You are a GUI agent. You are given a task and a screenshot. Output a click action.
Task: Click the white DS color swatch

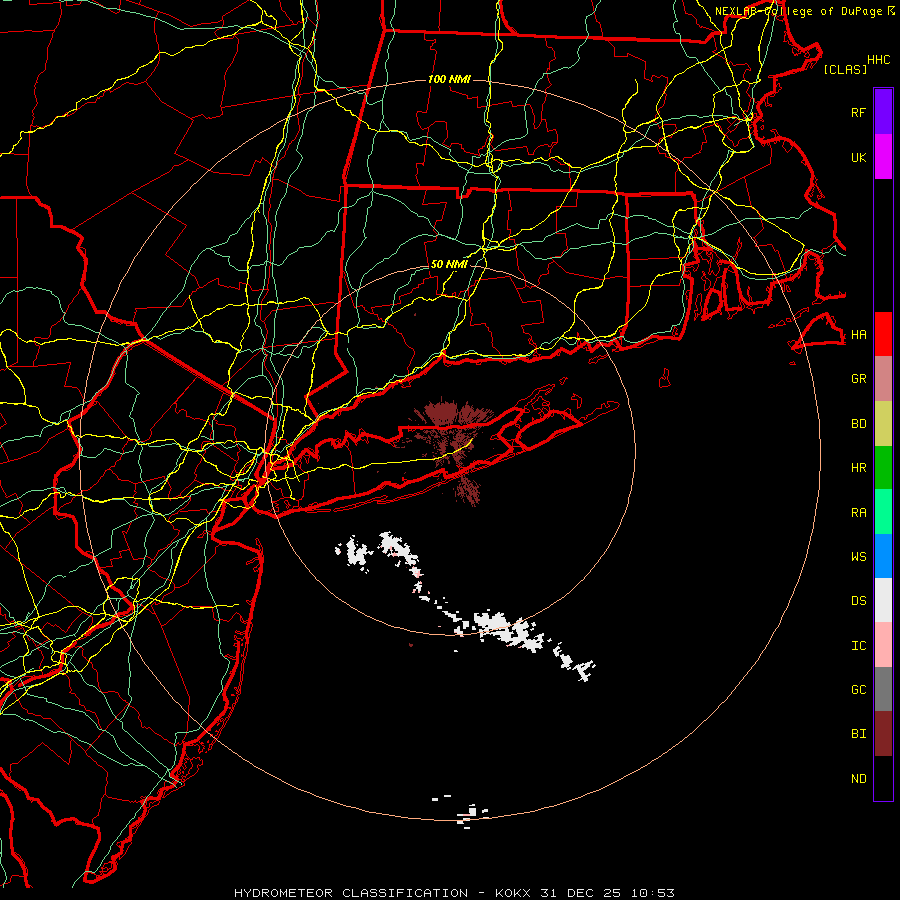[x=883, y=600]
